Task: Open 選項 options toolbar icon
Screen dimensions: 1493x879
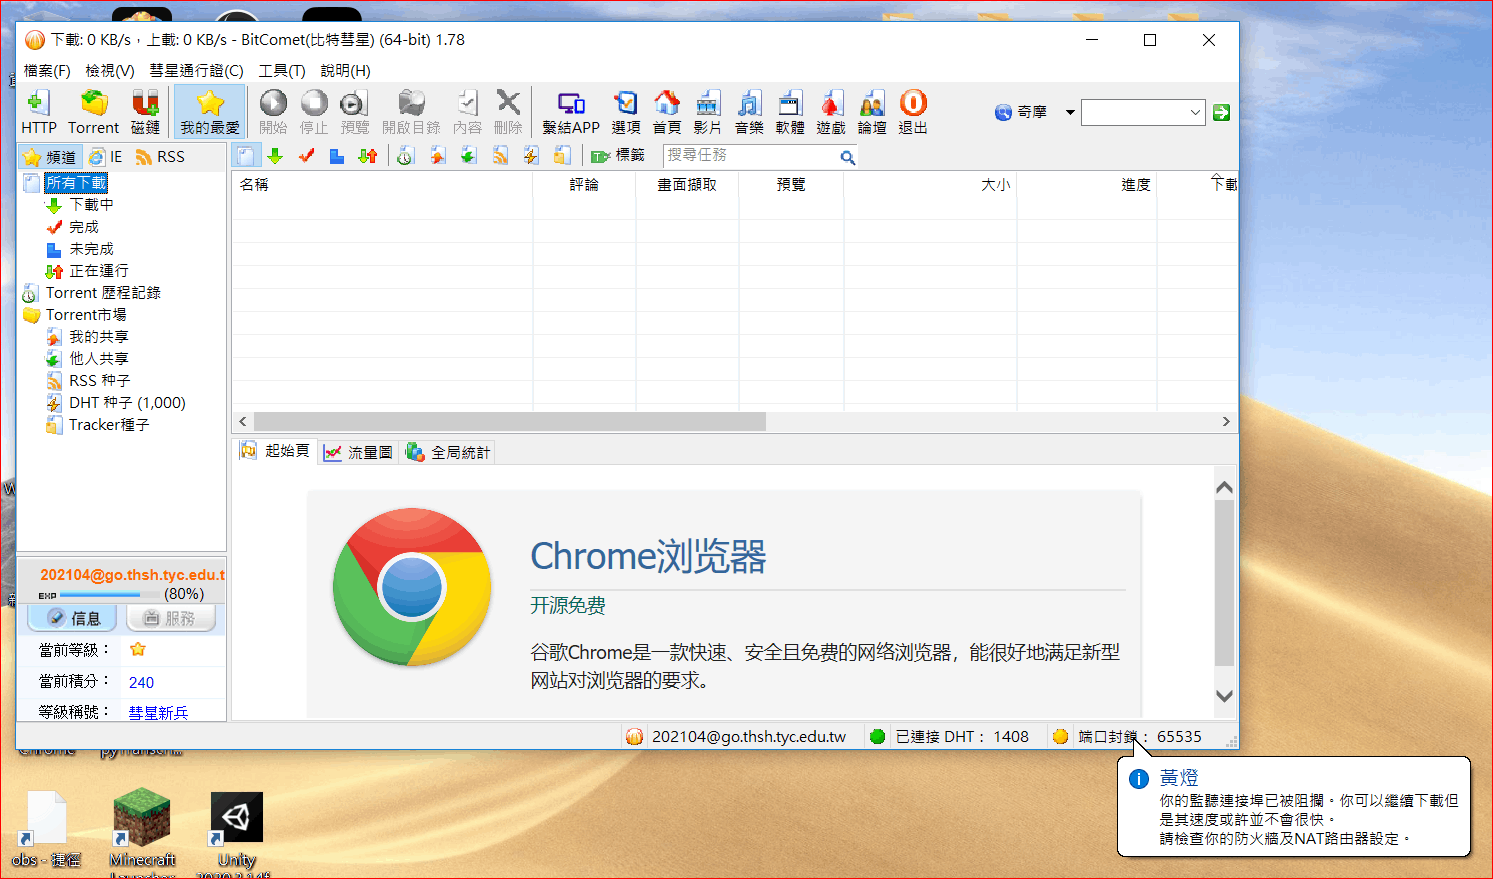Action: (626, 112)
